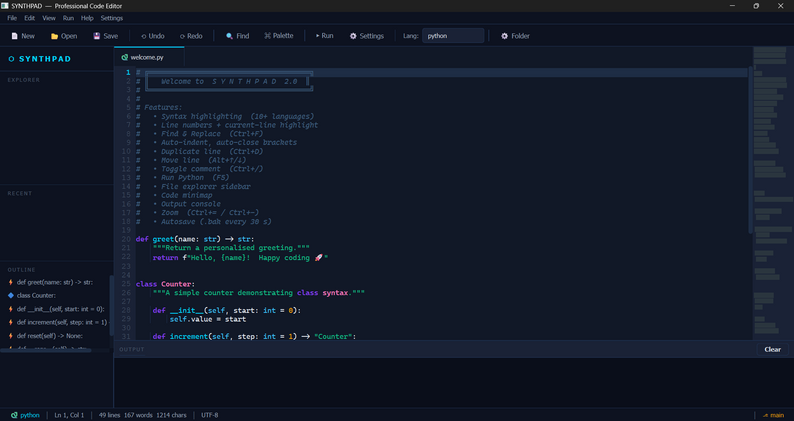Open Settings via the gear icon

pos(367,36)
